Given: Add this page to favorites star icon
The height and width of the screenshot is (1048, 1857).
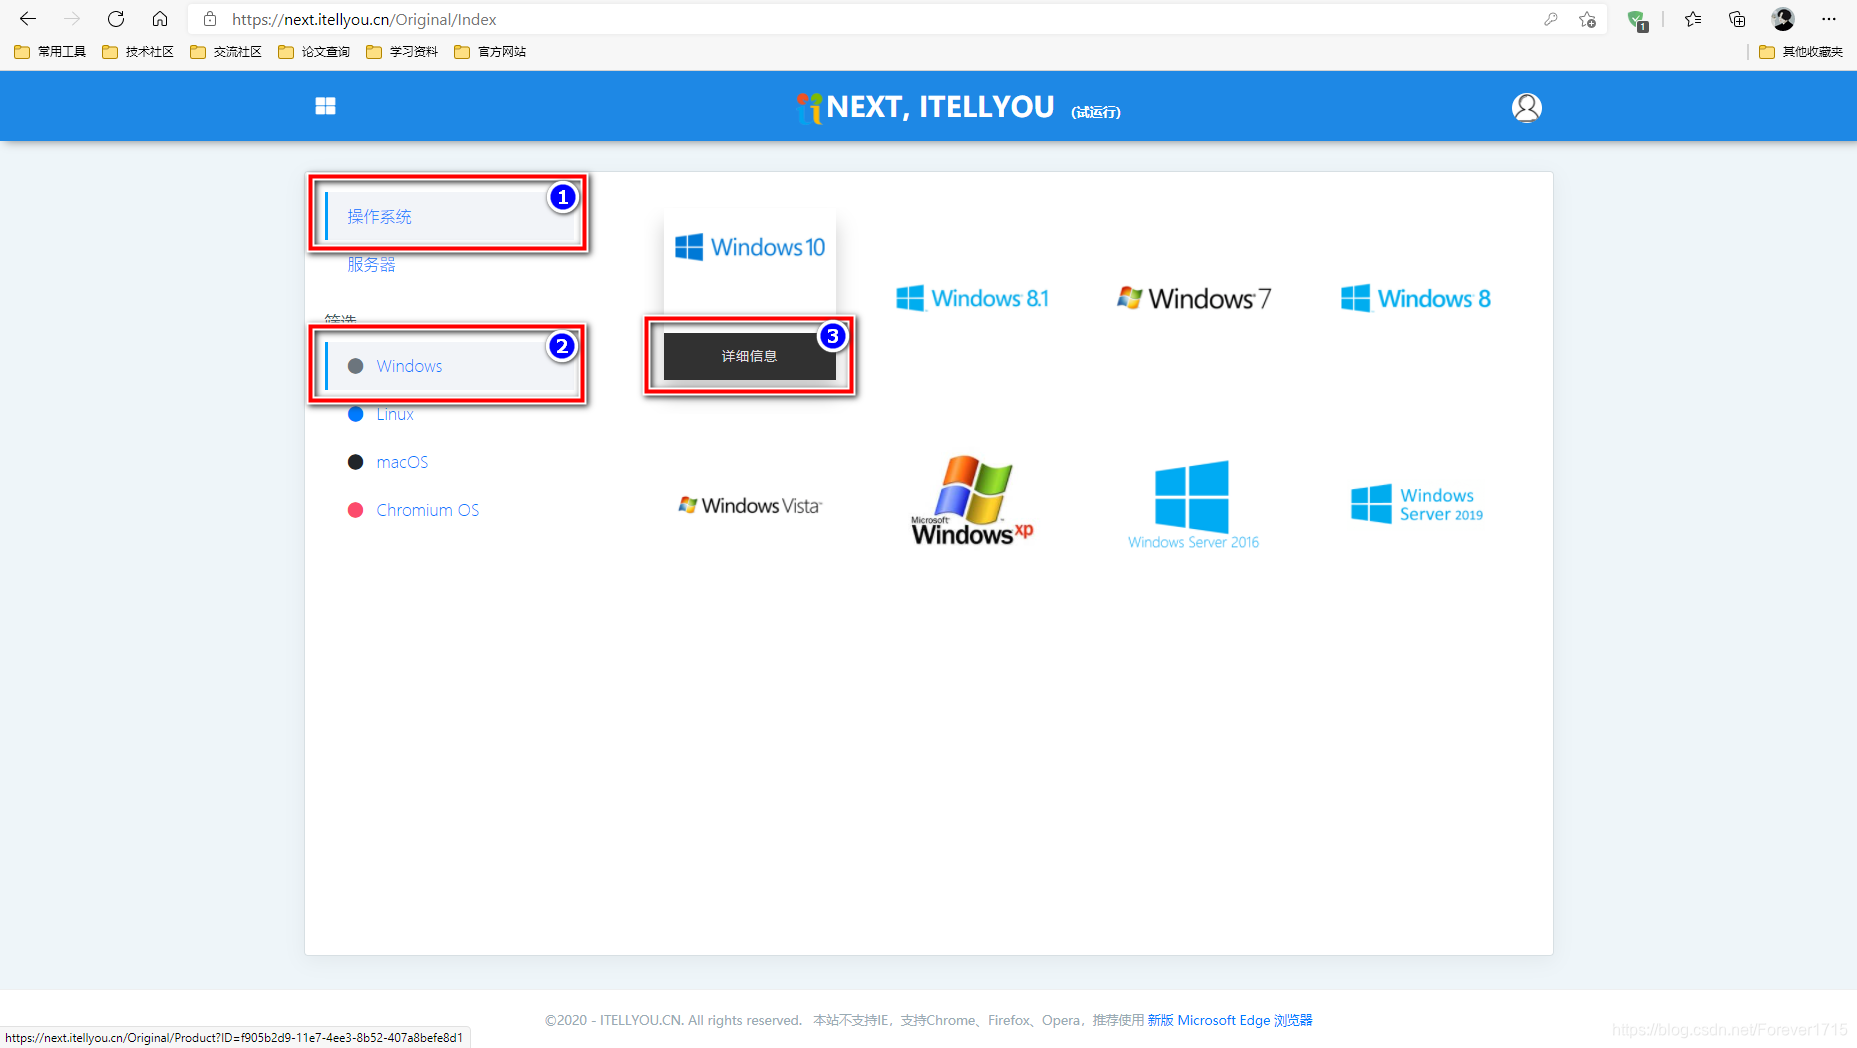Looking at the screenshot, I should 1587,19.
